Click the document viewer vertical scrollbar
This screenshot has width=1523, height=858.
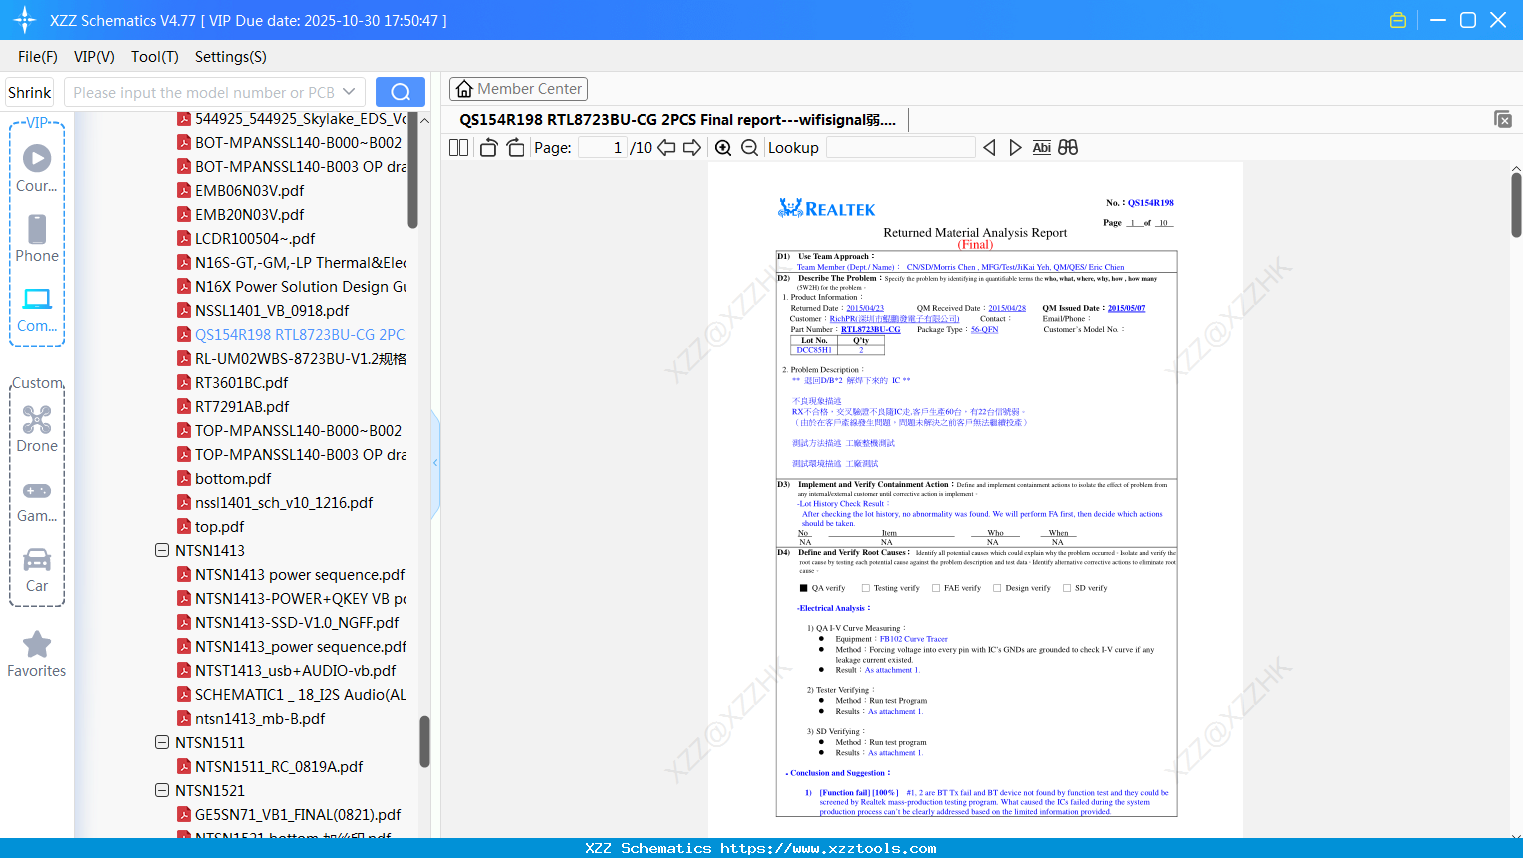[1516, 204]
